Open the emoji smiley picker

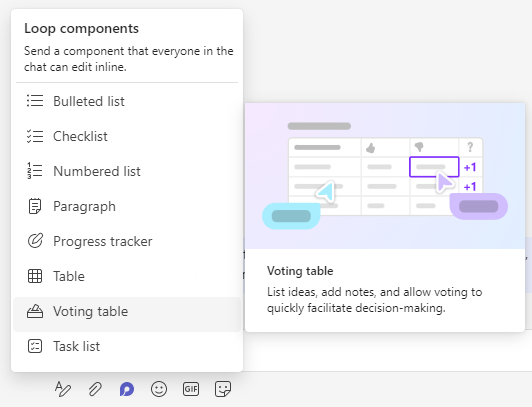159,389
